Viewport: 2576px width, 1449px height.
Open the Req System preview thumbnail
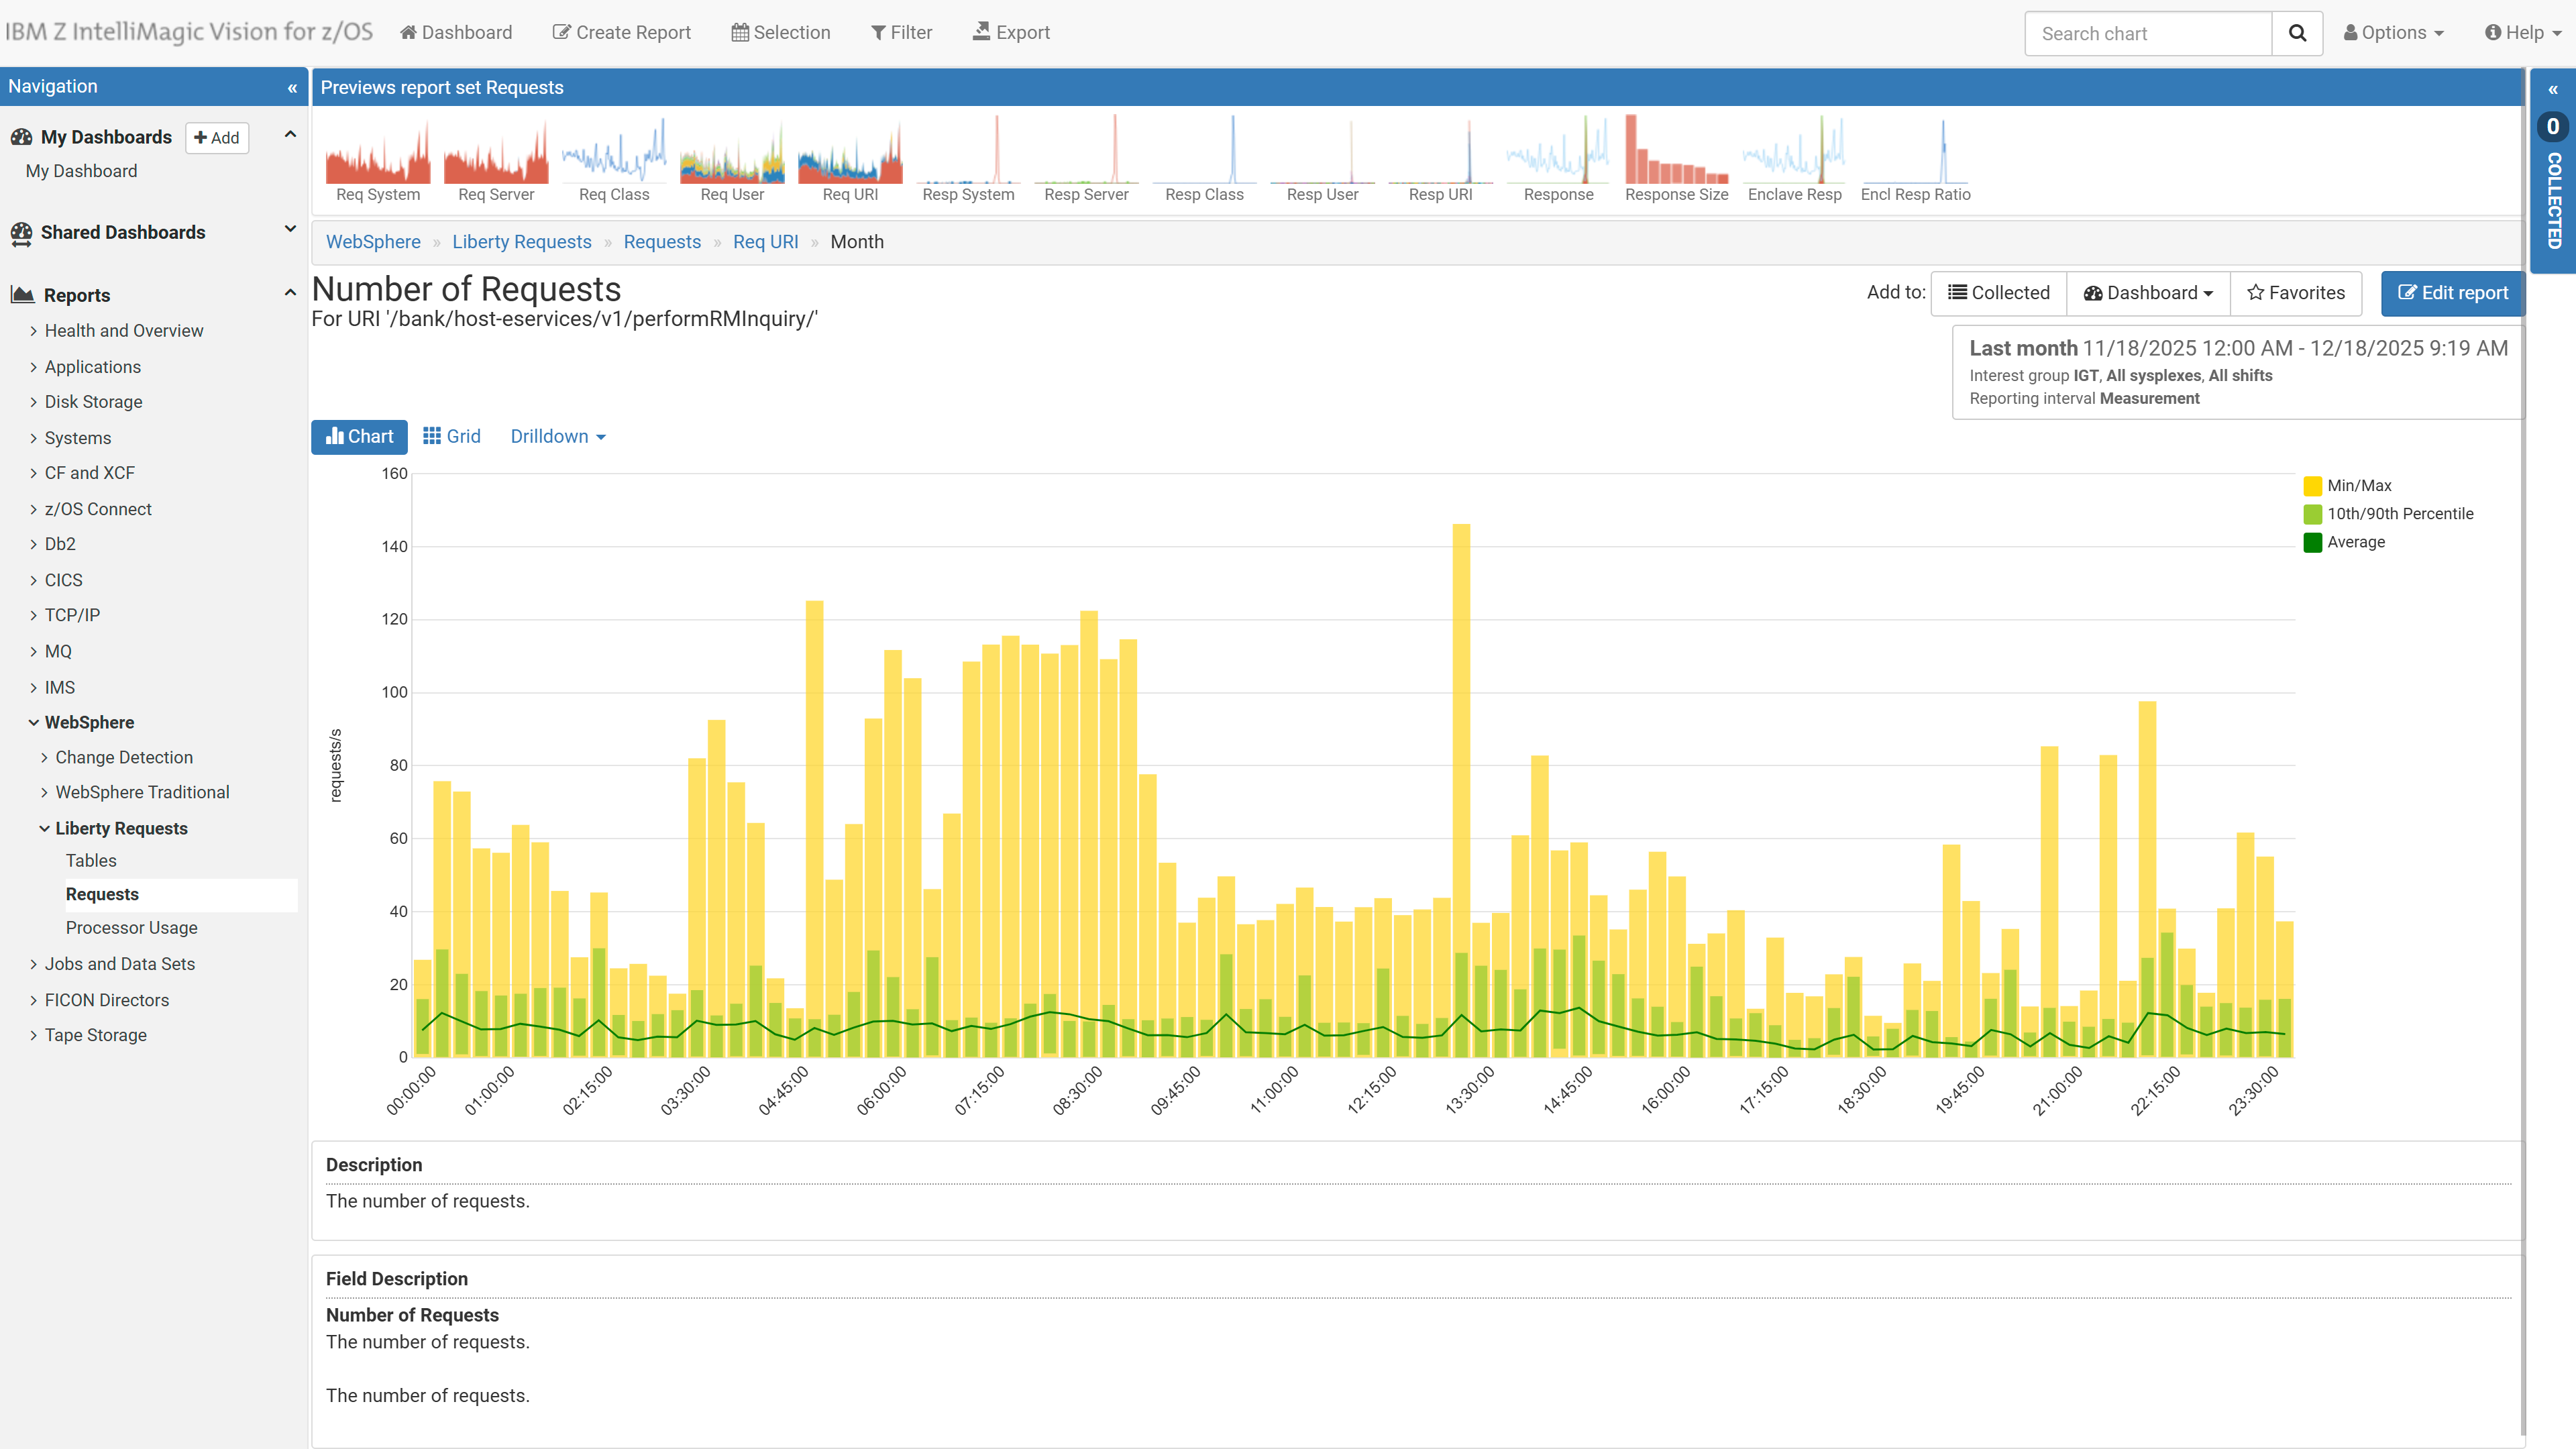(x=378, y=160)
